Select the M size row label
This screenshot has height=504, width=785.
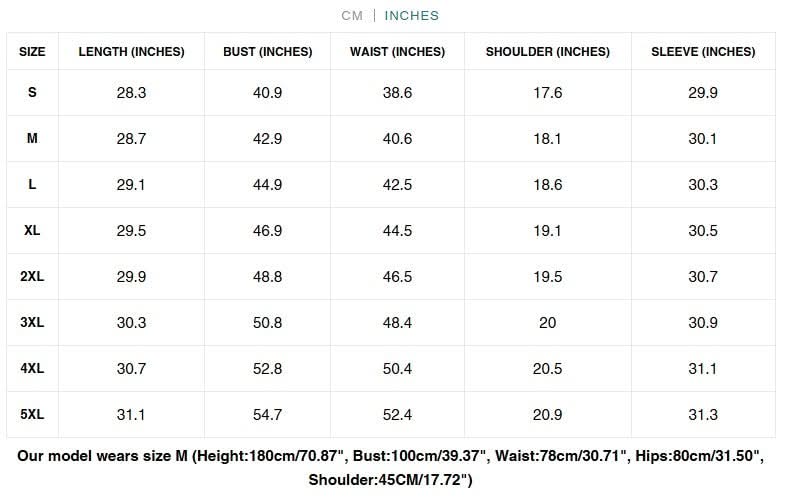[32, 139]
